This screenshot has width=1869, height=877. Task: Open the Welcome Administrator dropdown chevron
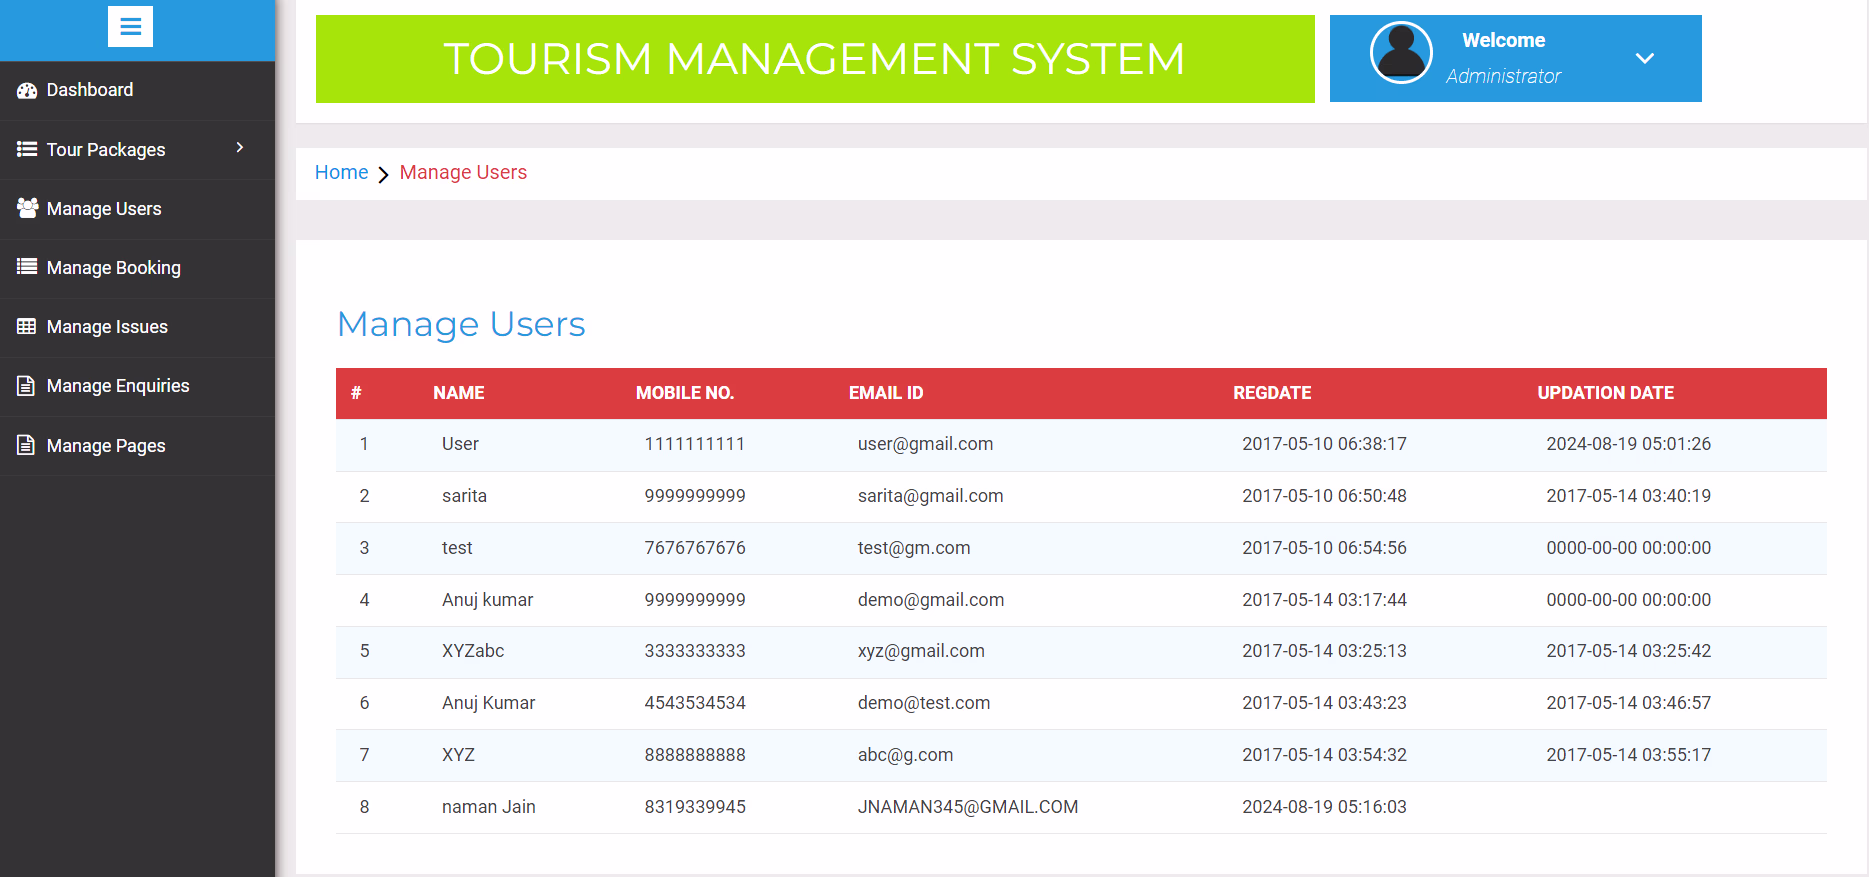point(1644,58)
